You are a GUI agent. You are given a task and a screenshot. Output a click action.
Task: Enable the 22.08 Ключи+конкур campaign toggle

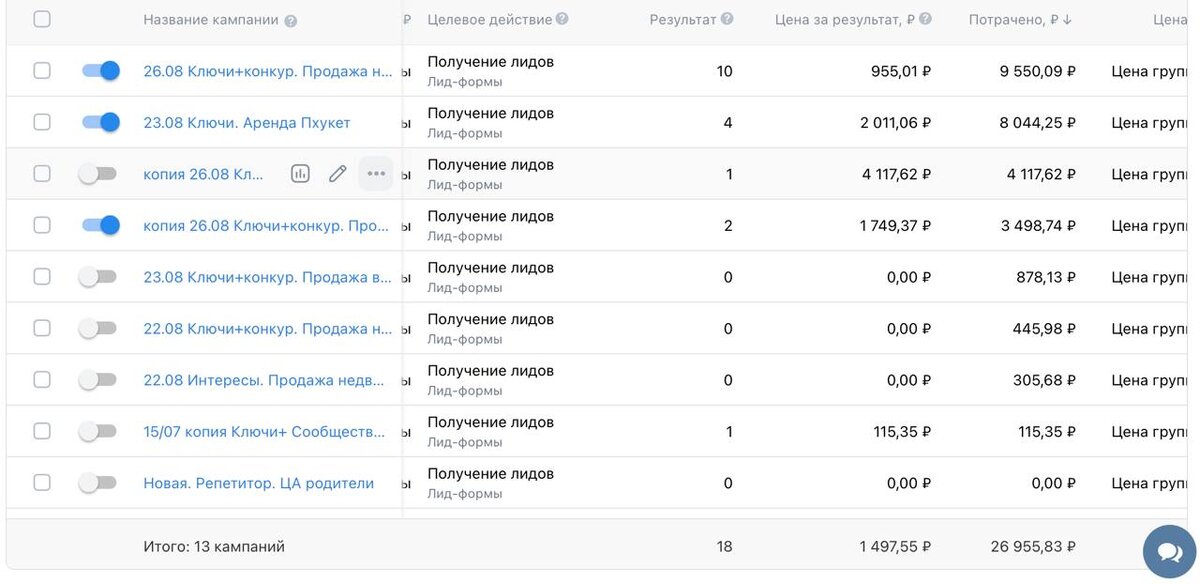[x=98, y=328]
